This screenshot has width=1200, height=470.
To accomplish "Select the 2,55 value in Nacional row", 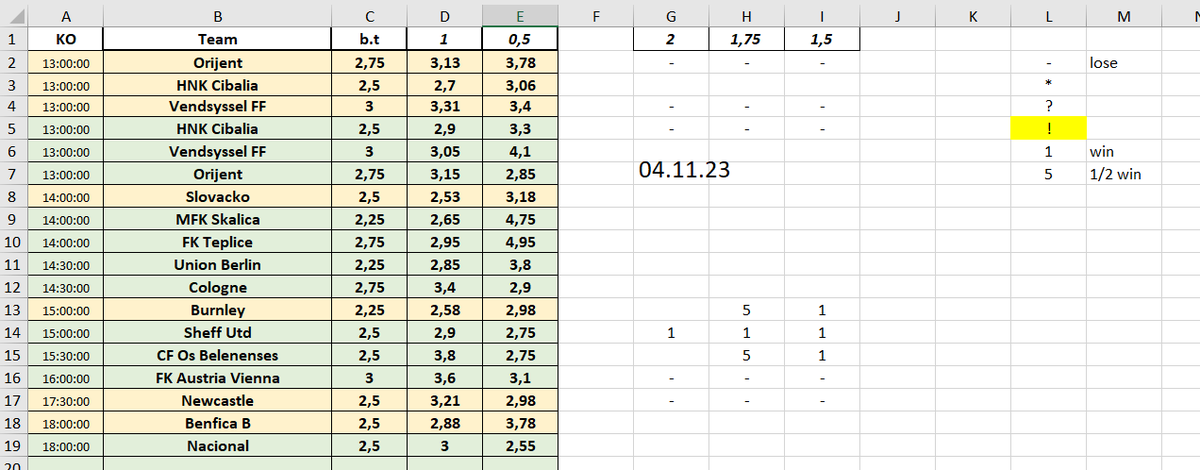I will click(520, 445).
